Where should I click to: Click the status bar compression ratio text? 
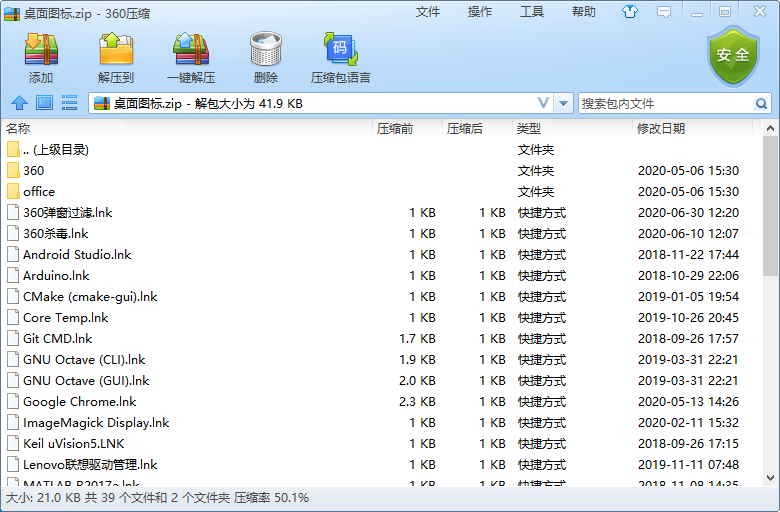tap(272, 498)
